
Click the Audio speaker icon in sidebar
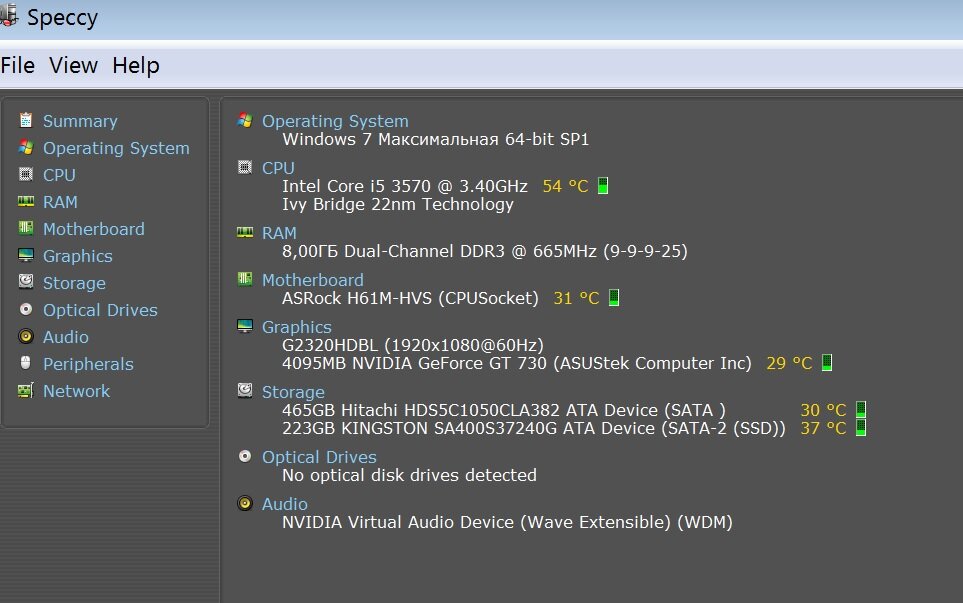(26, 336)
